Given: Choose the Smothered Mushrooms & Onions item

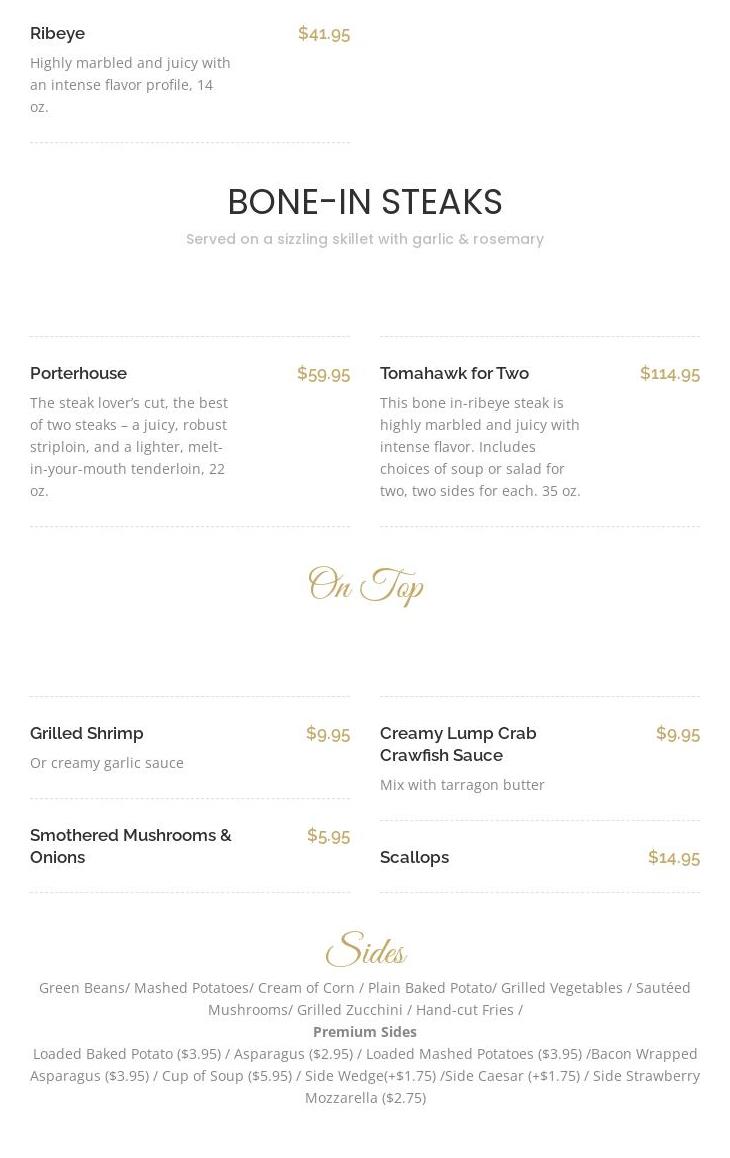Looking at the screenshot, I should pos(130,846).
